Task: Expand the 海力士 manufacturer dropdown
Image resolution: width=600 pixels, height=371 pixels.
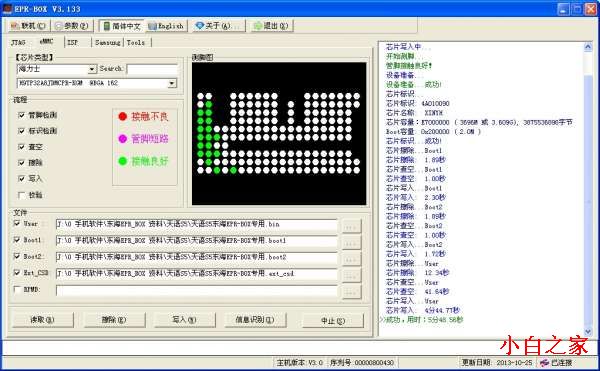Action: coord(92,69)
